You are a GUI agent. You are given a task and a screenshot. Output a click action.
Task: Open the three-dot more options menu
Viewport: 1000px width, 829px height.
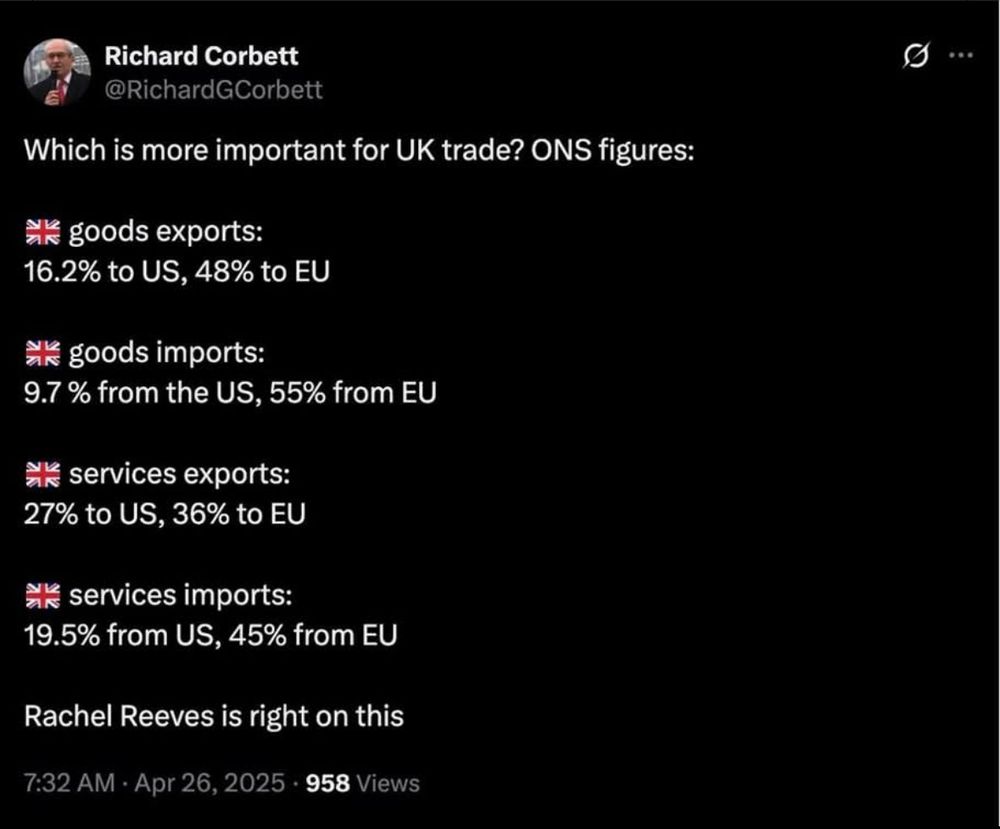(x=961, y=55)
